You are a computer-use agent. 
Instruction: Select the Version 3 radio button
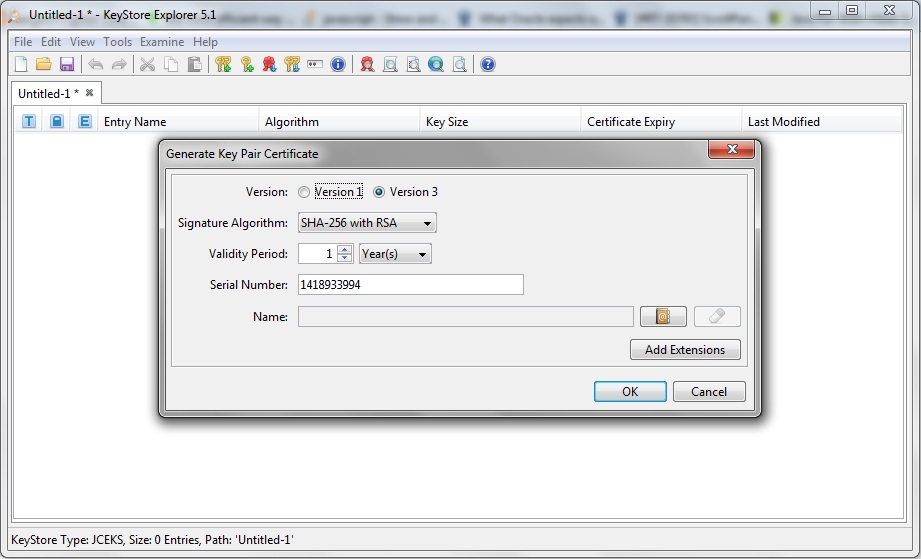click(x=379, y=192)
